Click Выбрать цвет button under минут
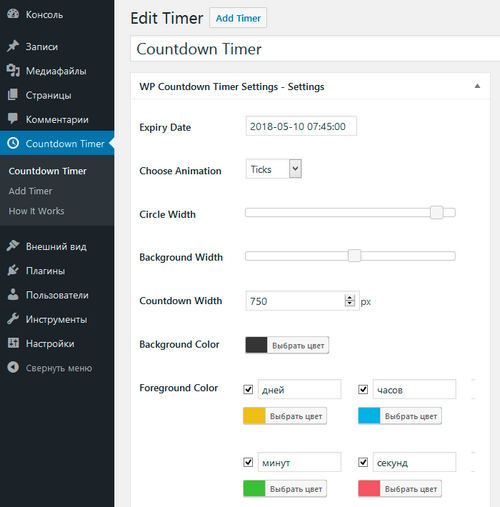The image size is (500, 507). click(x=296, y=489)
